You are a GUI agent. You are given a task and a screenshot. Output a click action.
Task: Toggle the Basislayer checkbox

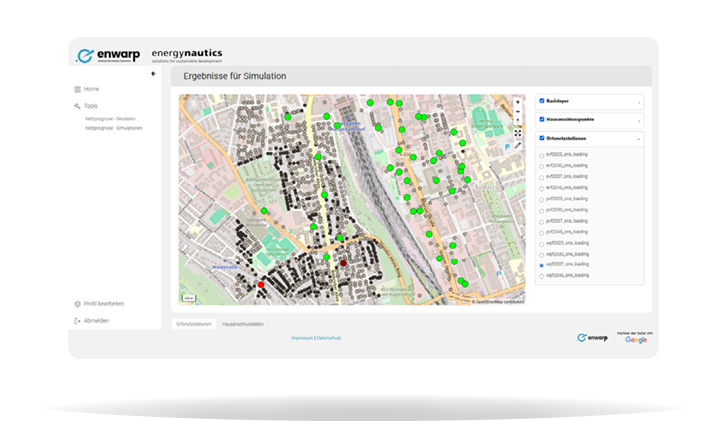[542, 101]
